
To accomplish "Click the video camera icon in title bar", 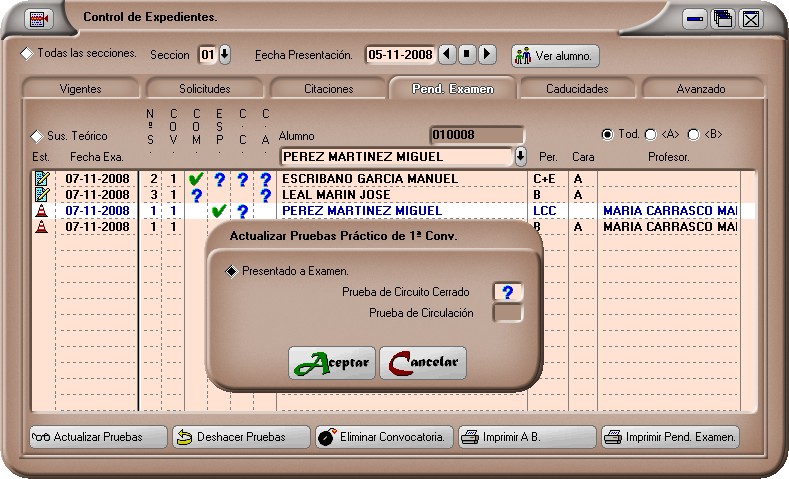I will [x=39, y=18].
